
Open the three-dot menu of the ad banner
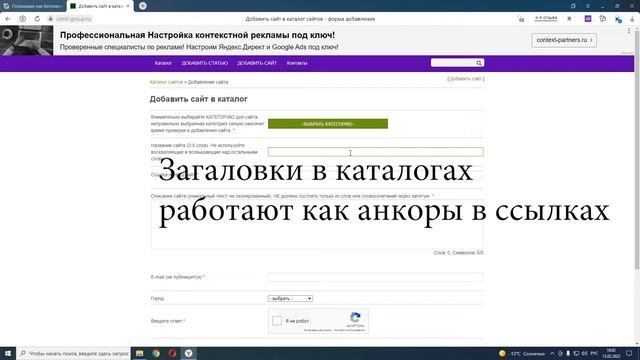coord(629,31)
